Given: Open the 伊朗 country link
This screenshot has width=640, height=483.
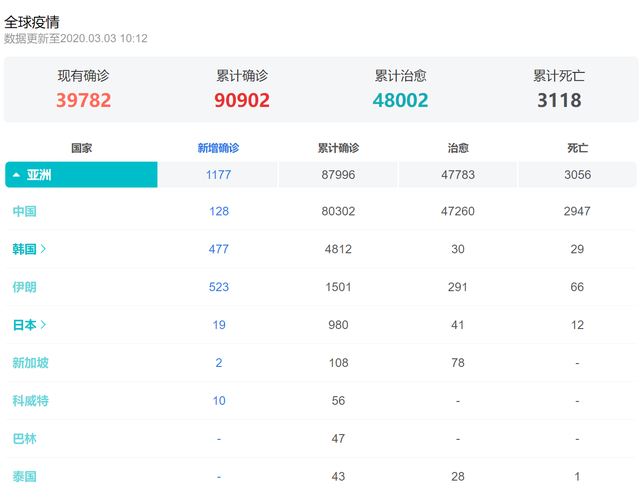Looking at the screenshot, I should [24, 287].
